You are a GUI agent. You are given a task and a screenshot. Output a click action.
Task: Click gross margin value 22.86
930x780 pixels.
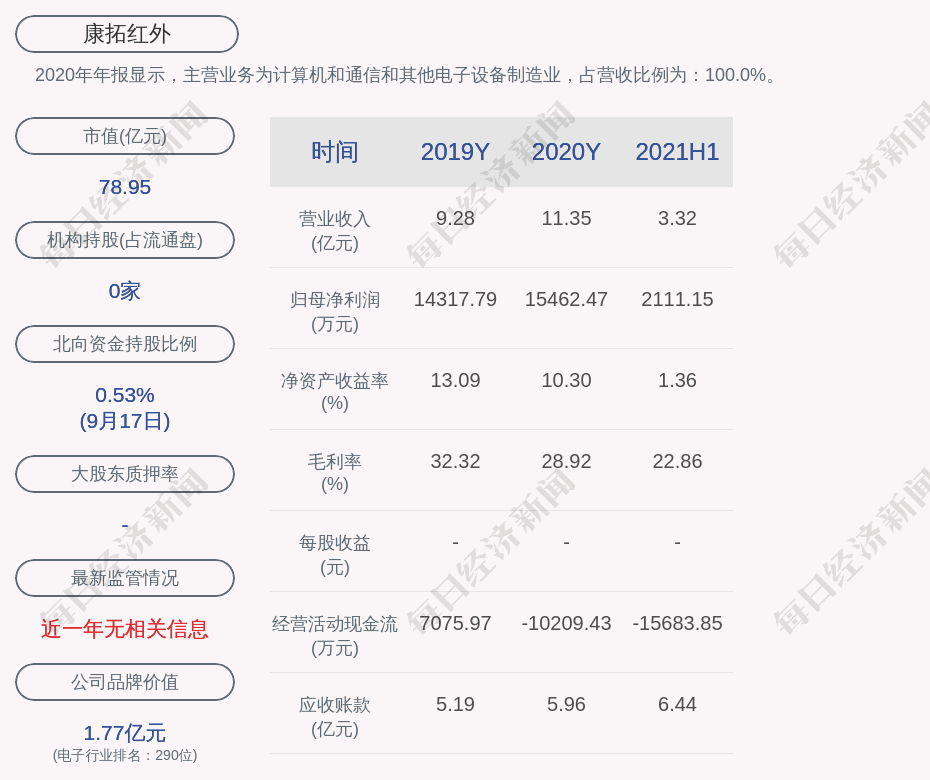tap(677, 461)
